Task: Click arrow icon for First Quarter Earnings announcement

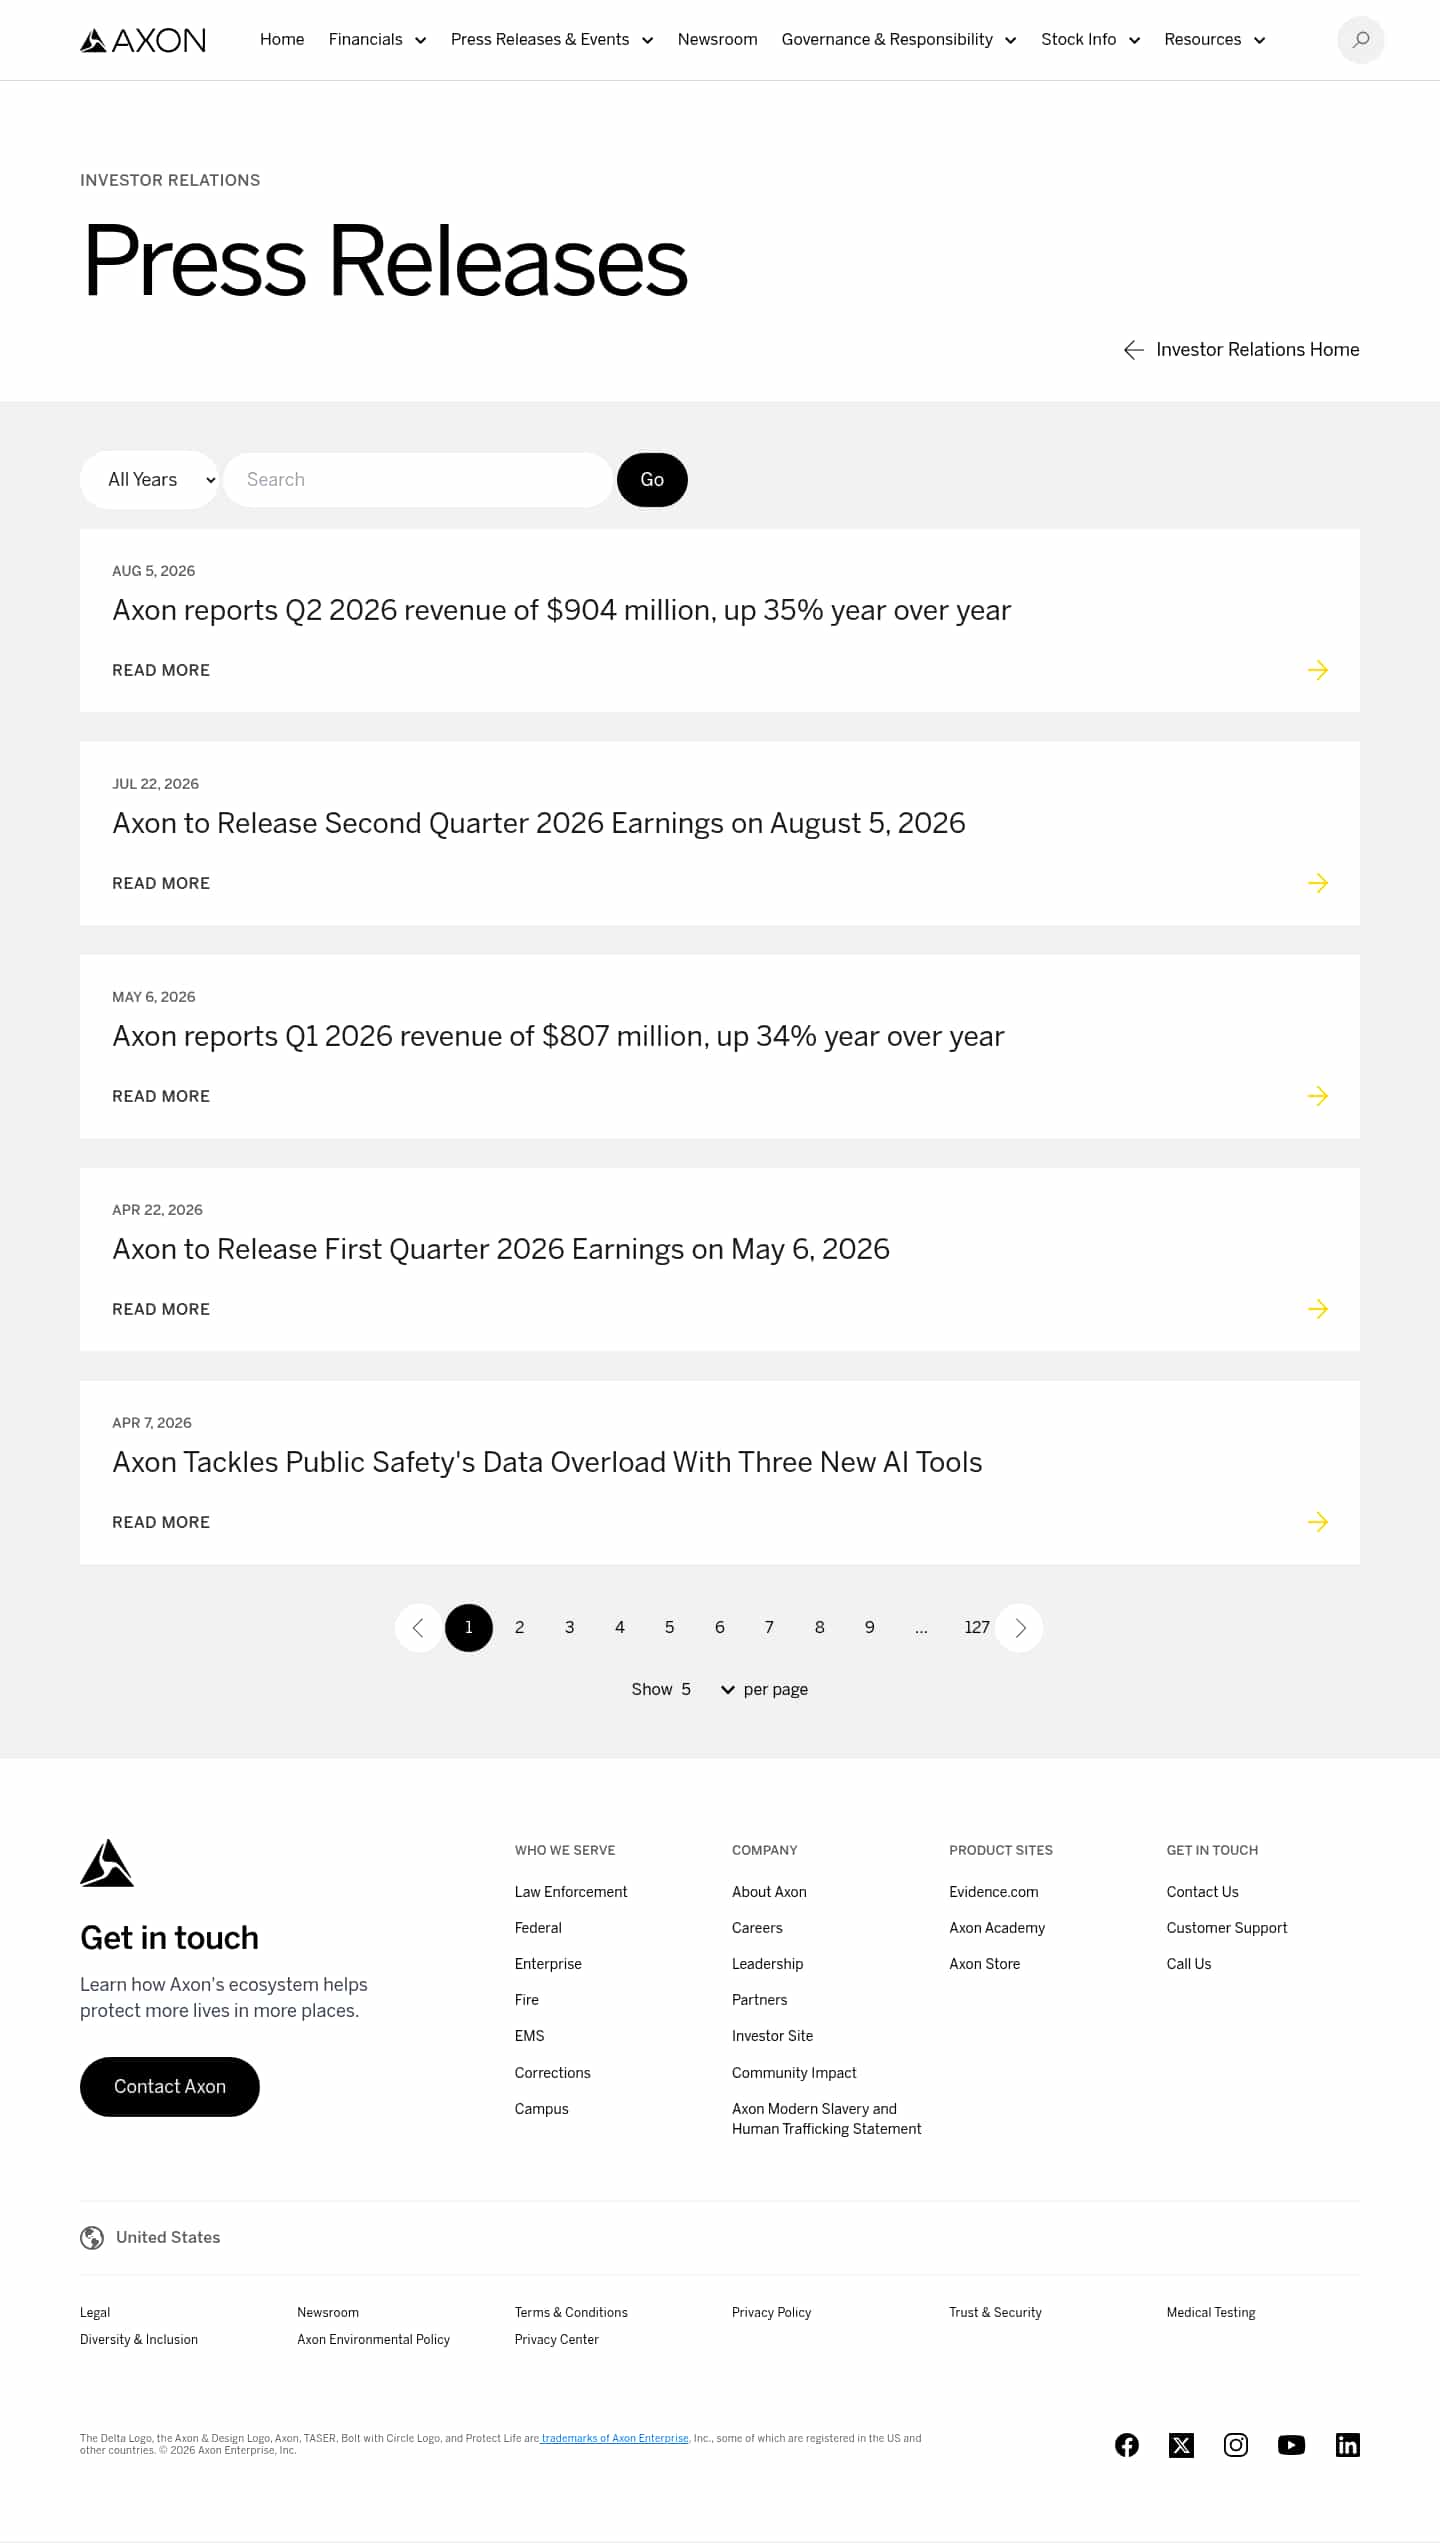Action: tap(1318, 1309)
